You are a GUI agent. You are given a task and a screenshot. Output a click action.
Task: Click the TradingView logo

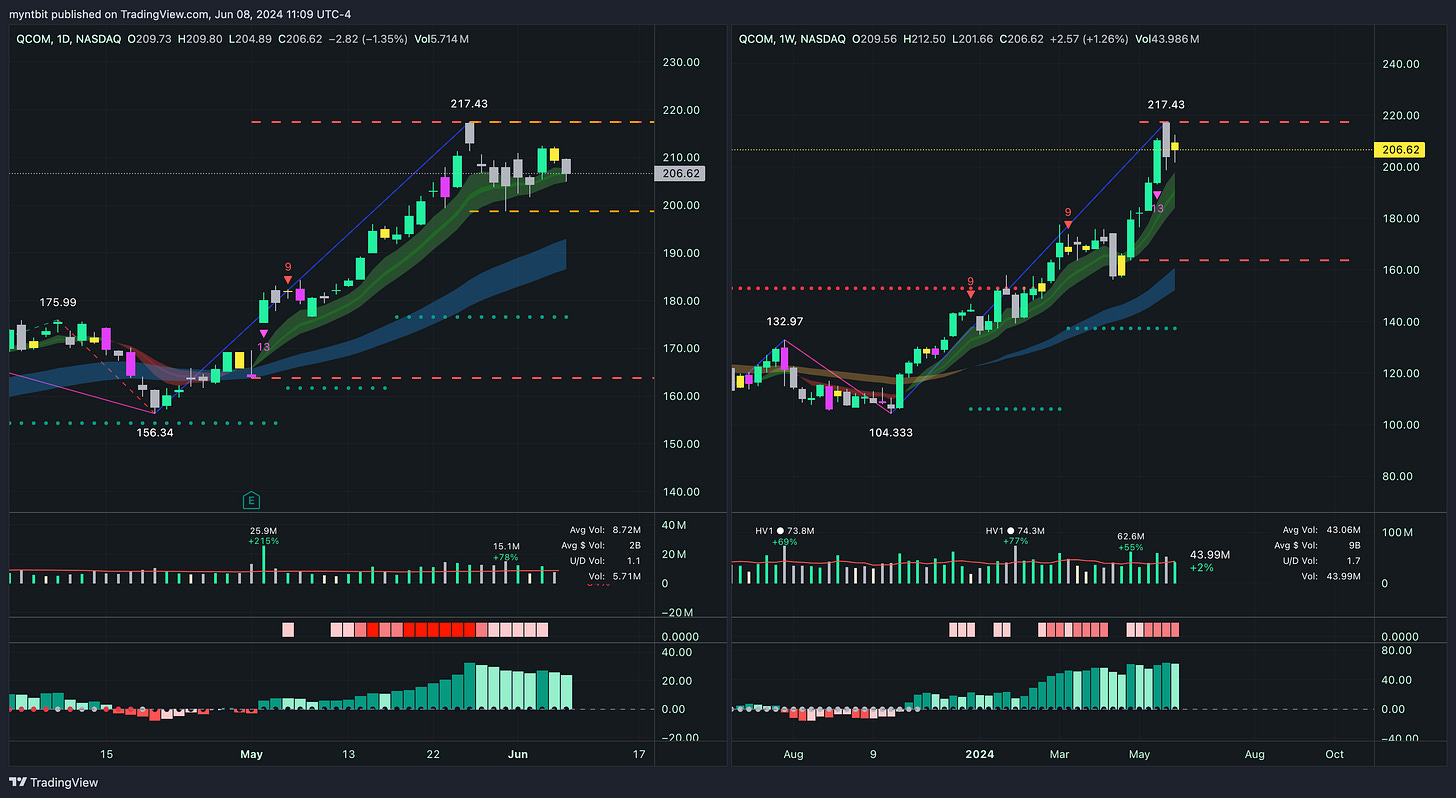(55, 783)
